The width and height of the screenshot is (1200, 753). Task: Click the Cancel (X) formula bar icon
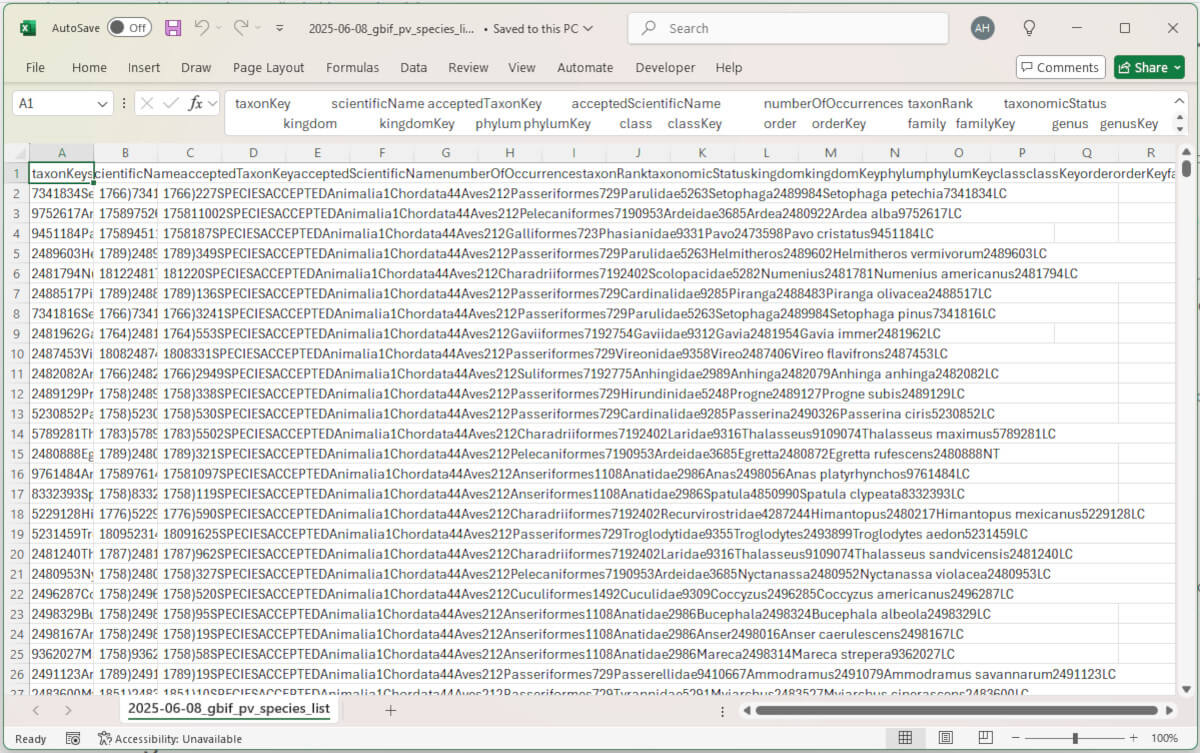146,103
